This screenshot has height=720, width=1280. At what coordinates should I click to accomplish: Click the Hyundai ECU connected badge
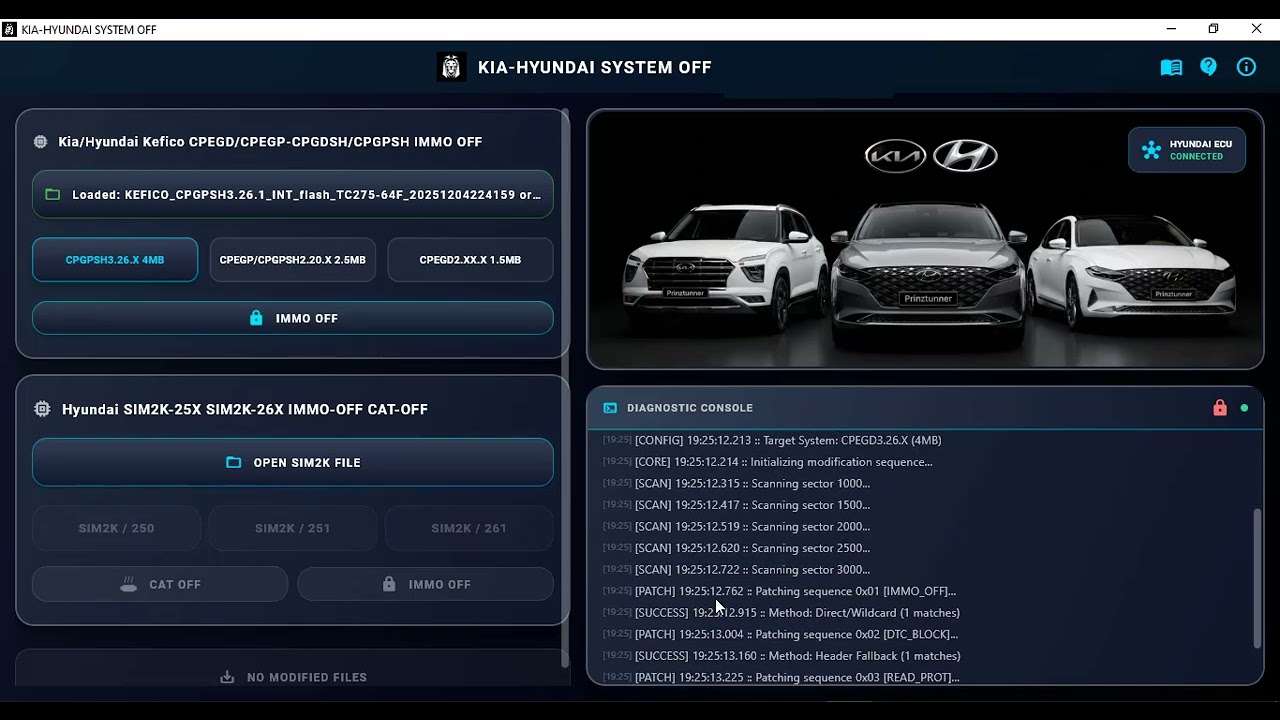[1187, 150]
